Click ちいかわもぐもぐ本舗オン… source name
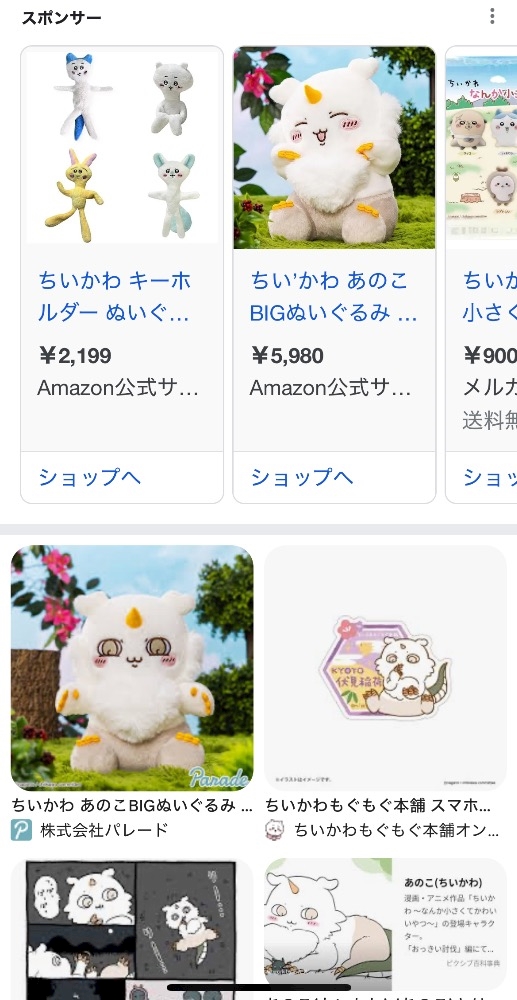Viewport: 517px width, 1000px height. click(397, 830)
